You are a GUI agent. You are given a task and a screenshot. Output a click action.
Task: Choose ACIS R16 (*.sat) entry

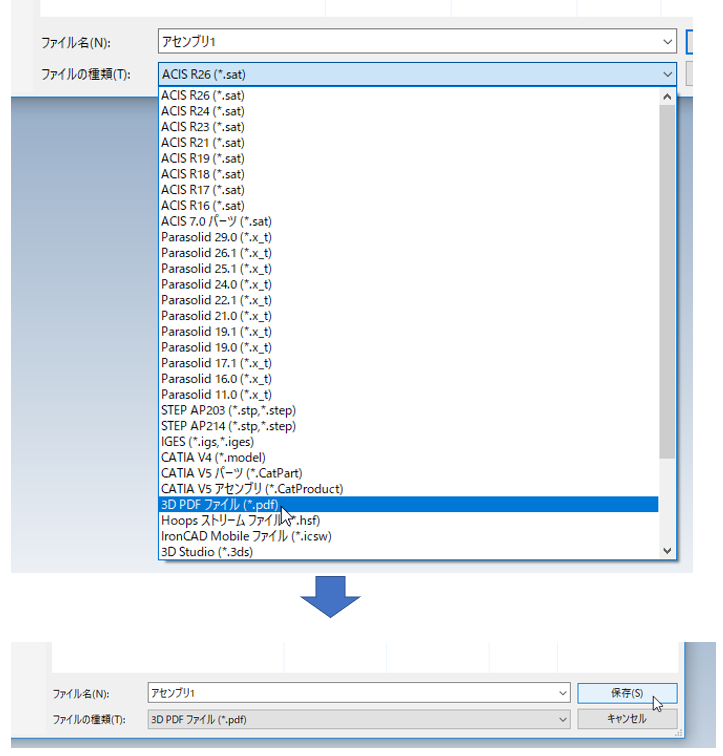coord(408,206)
